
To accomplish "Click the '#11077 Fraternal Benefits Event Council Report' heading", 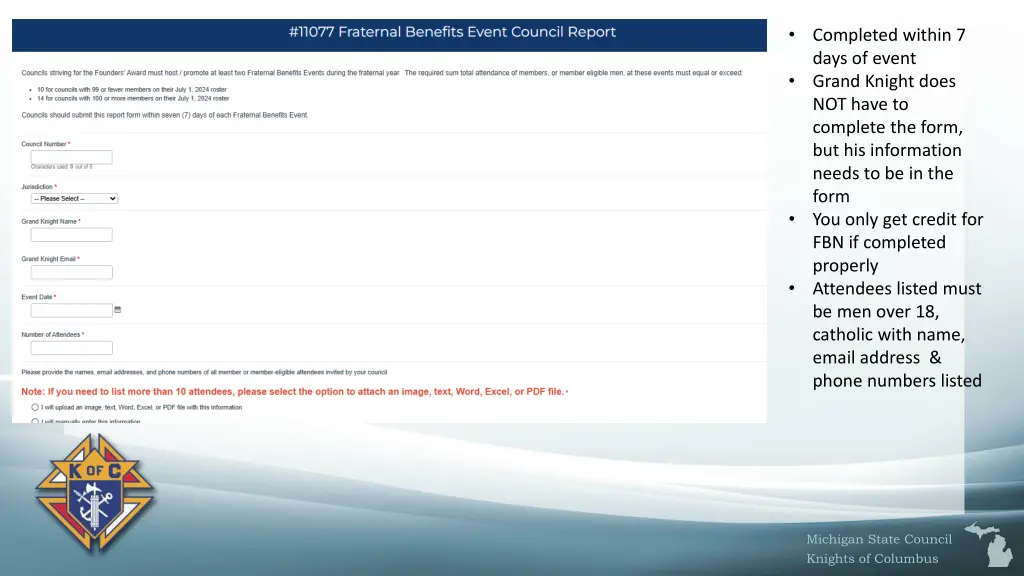I will point(452,32).
